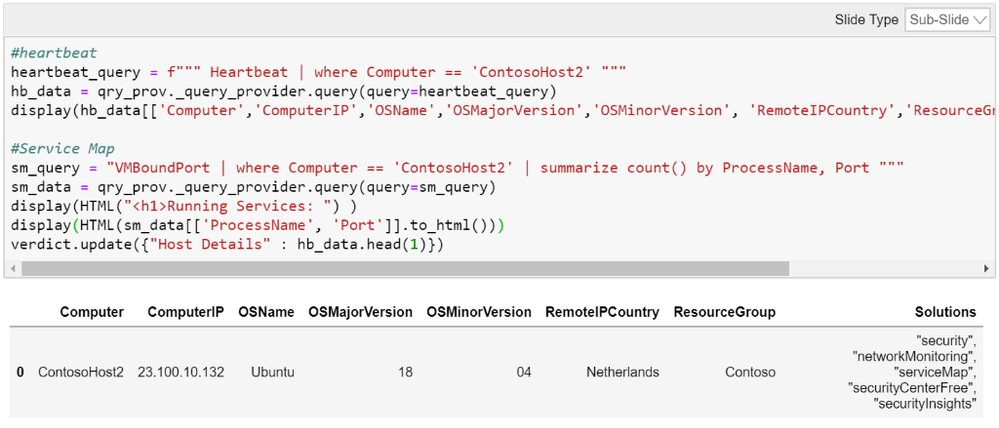
Task: Click the OS minor version value 04
Action: click(x=524, y=372)
